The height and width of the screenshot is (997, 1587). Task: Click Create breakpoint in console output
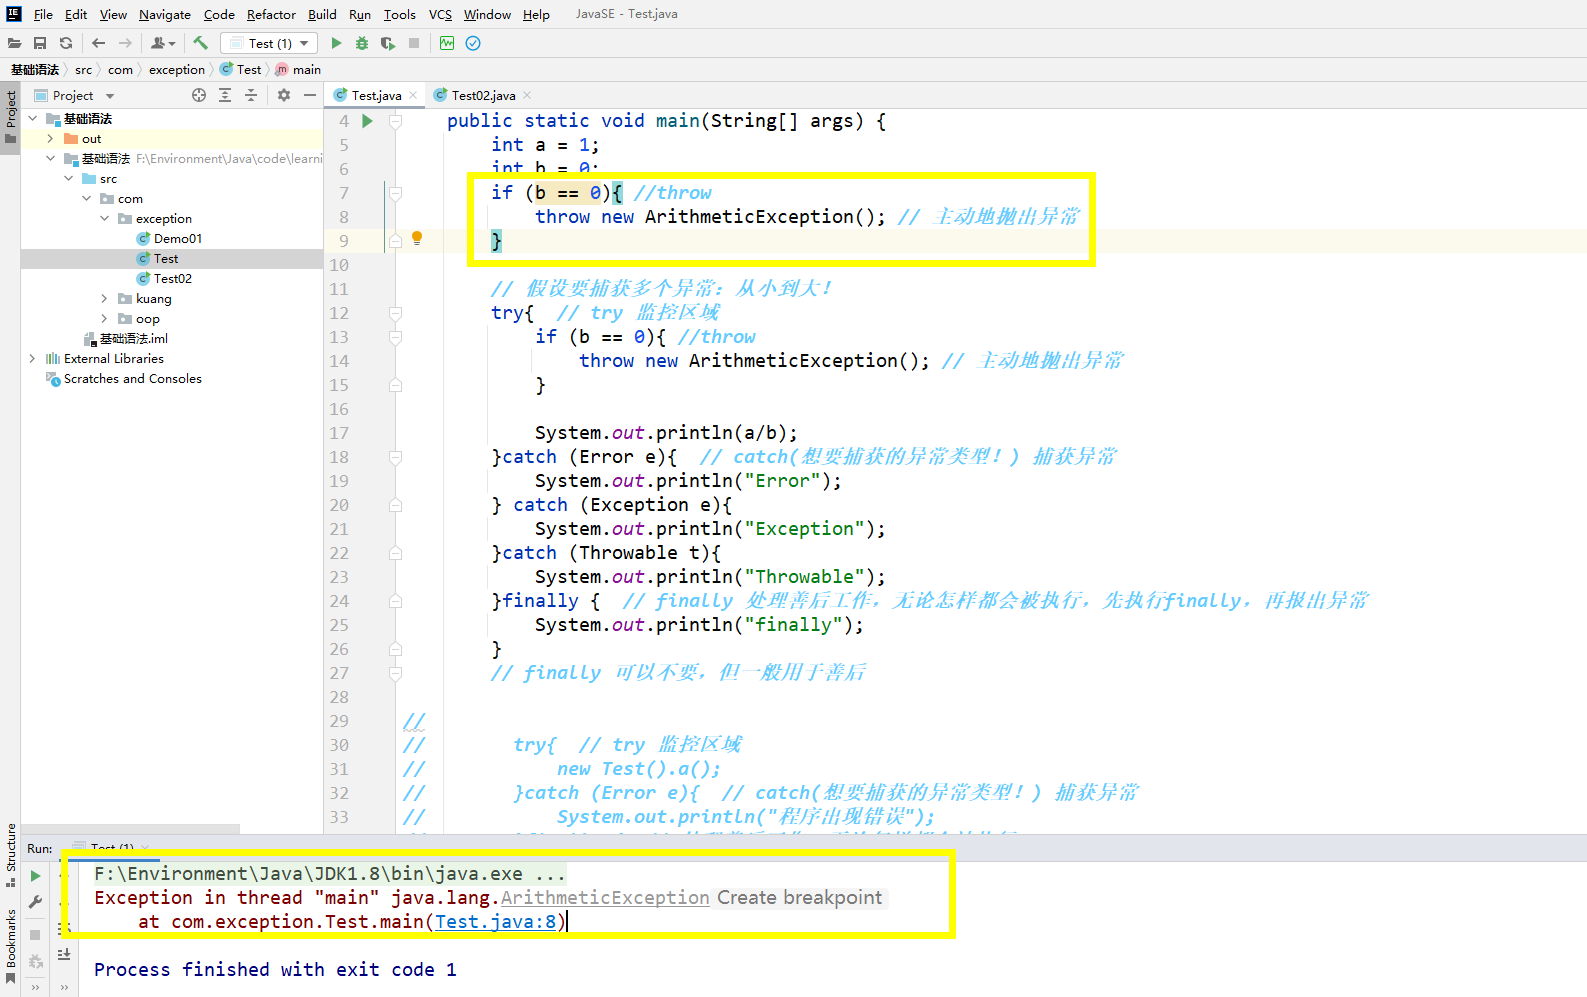coord(799,898)
